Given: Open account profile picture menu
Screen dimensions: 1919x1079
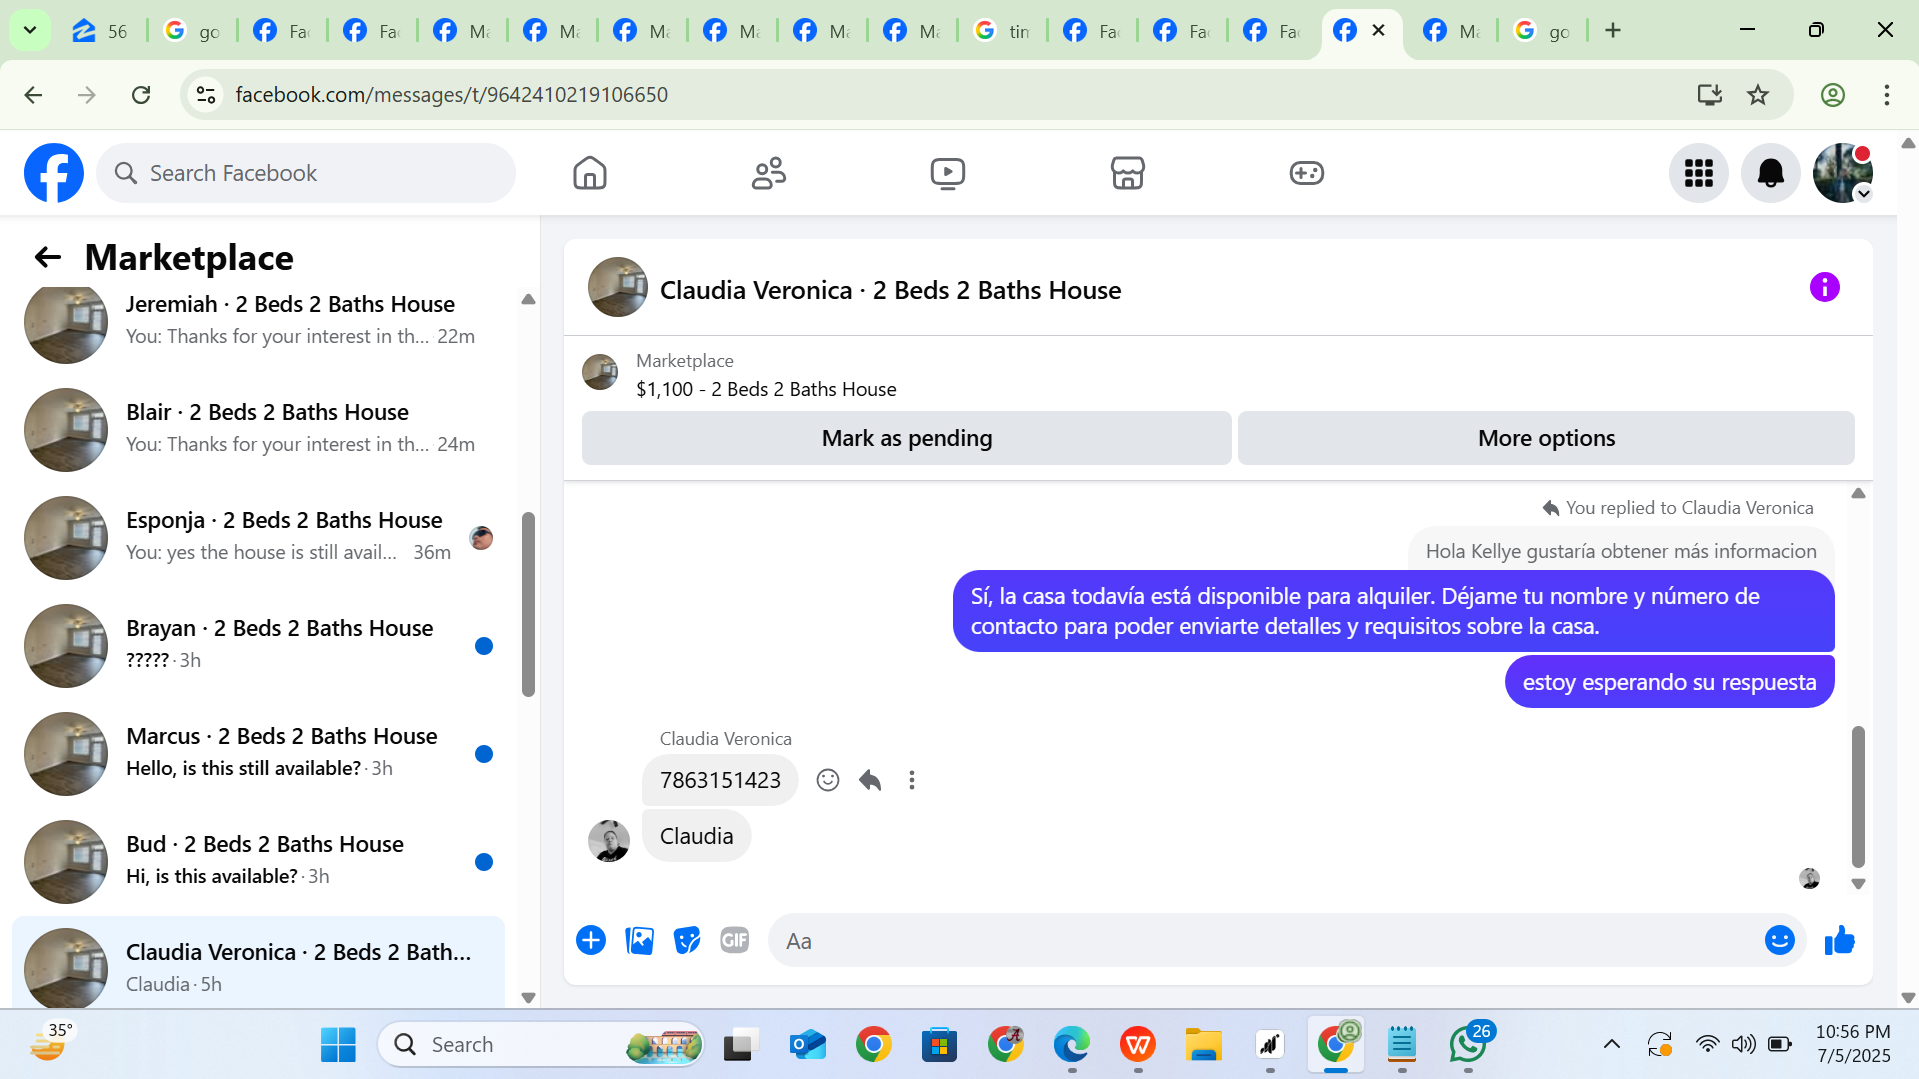Looking at the screenshot, I should click(1842, 173).
